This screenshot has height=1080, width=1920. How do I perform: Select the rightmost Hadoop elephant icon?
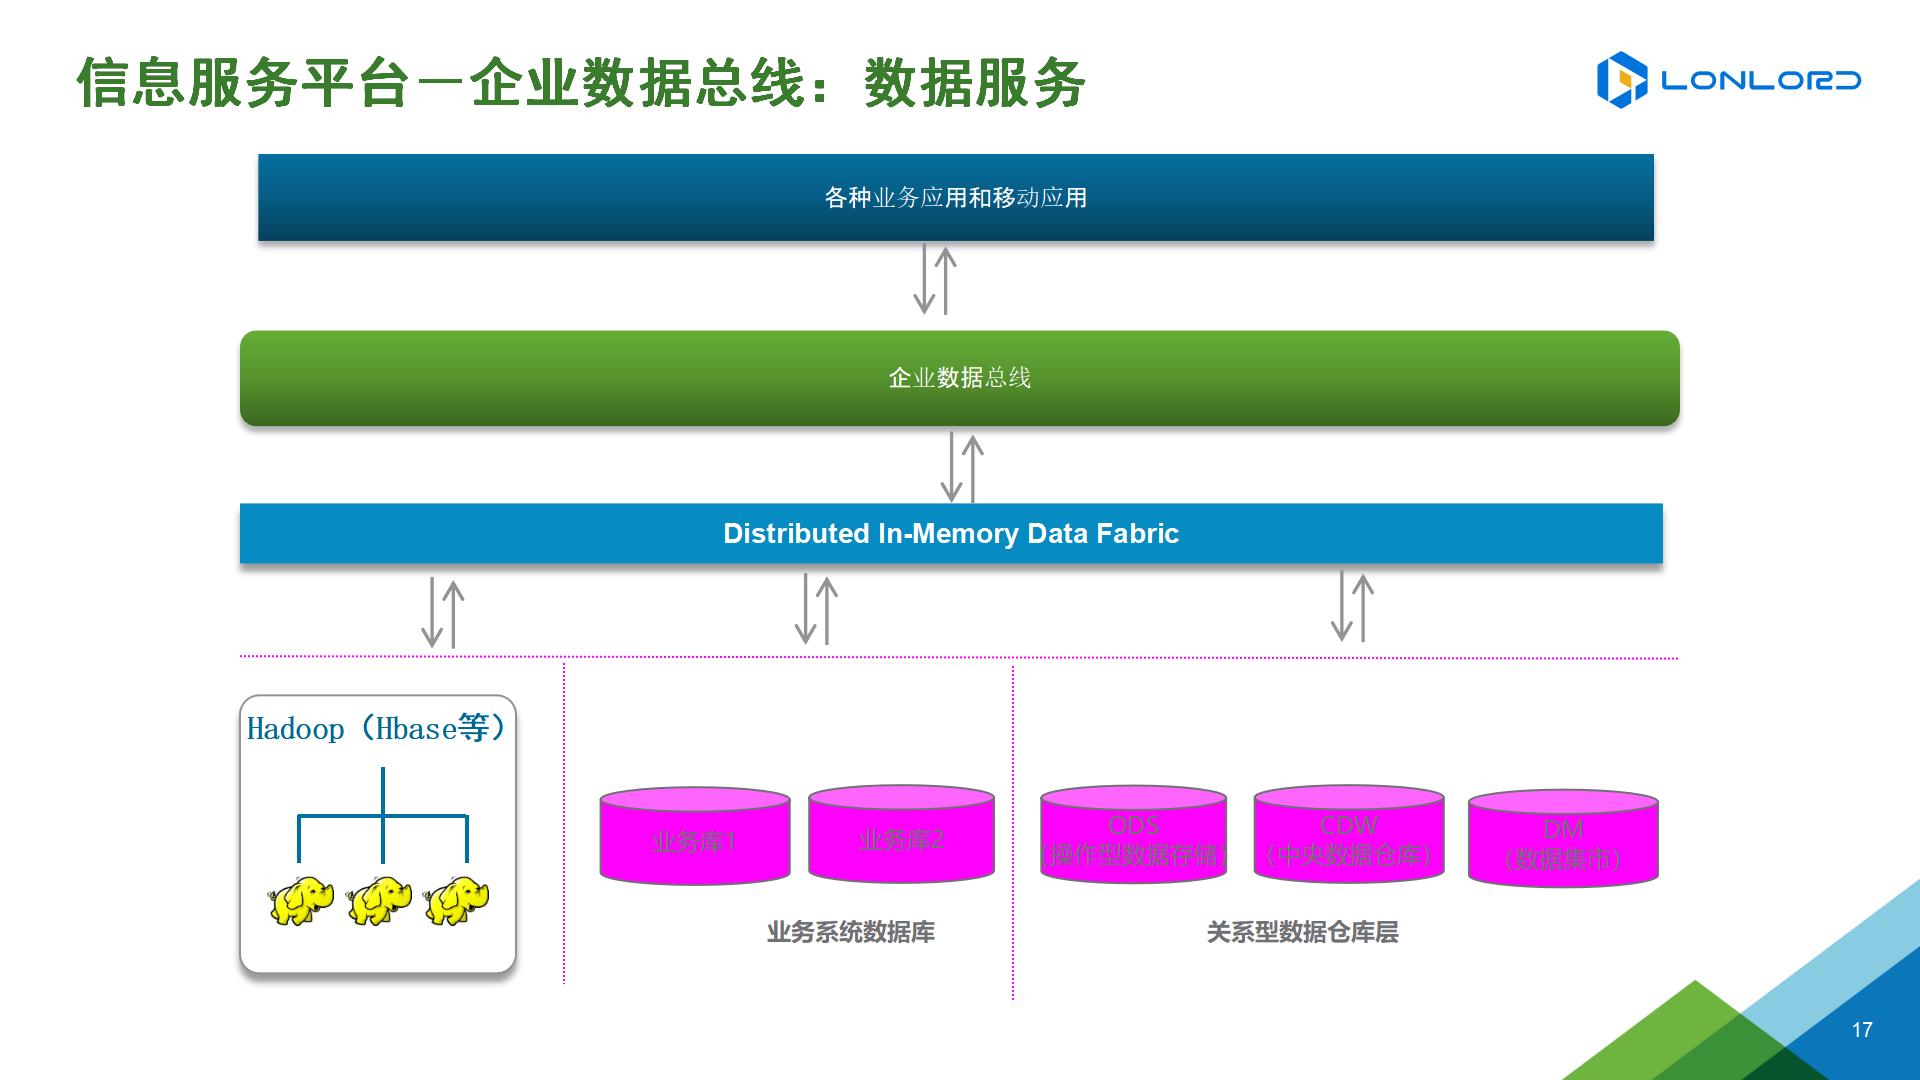point(457,901)
